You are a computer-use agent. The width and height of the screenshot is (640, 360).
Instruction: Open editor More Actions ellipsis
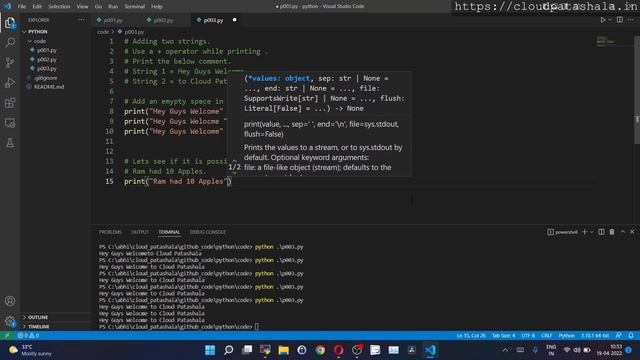(631, 20)
